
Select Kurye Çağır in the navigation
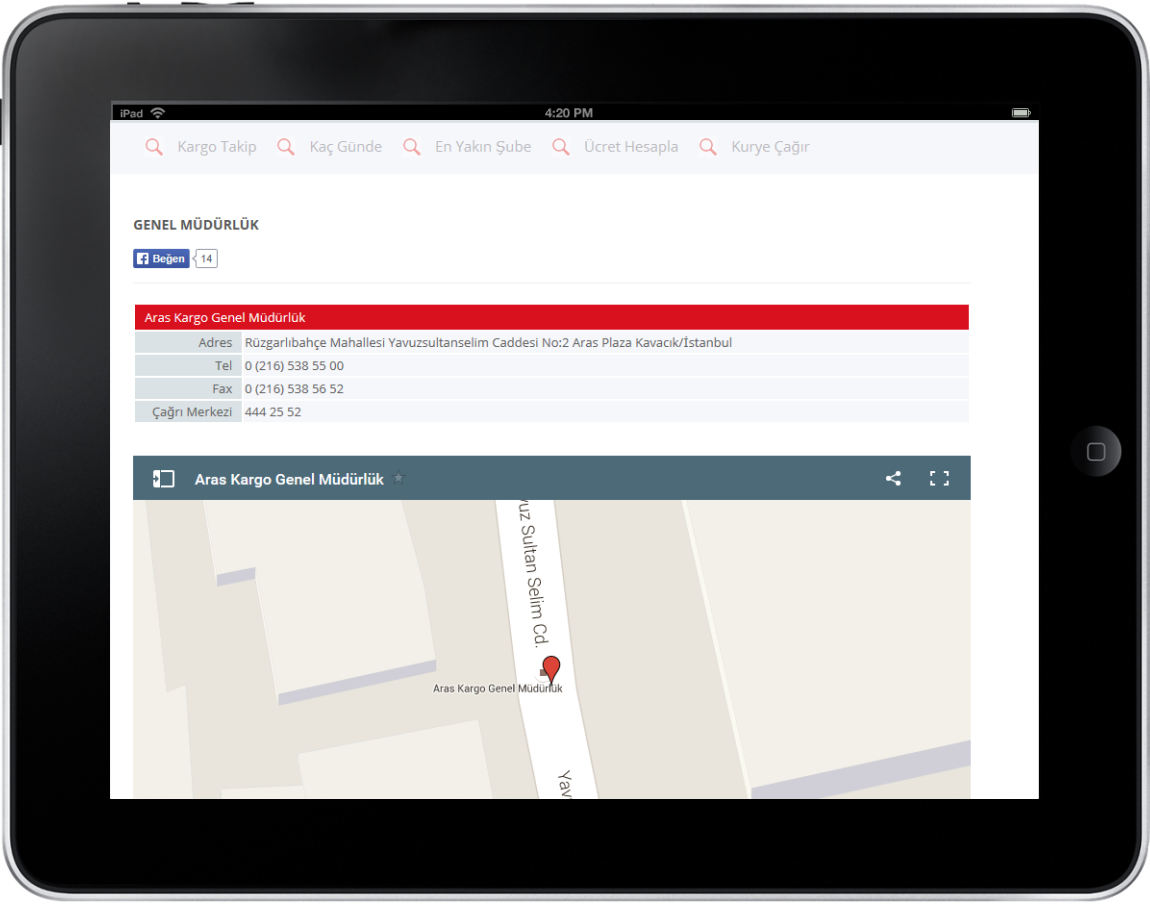(770, 147)
